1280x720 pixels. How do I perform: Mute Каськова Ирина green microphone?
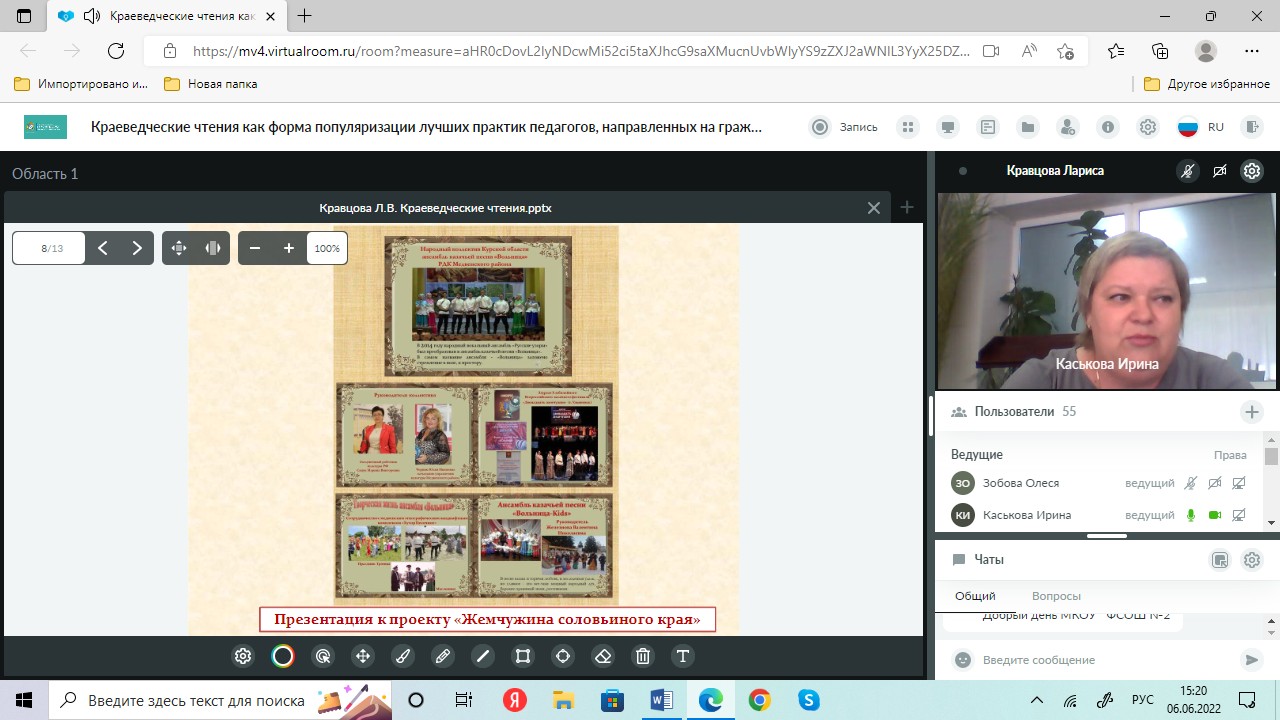click(1190, 515)
